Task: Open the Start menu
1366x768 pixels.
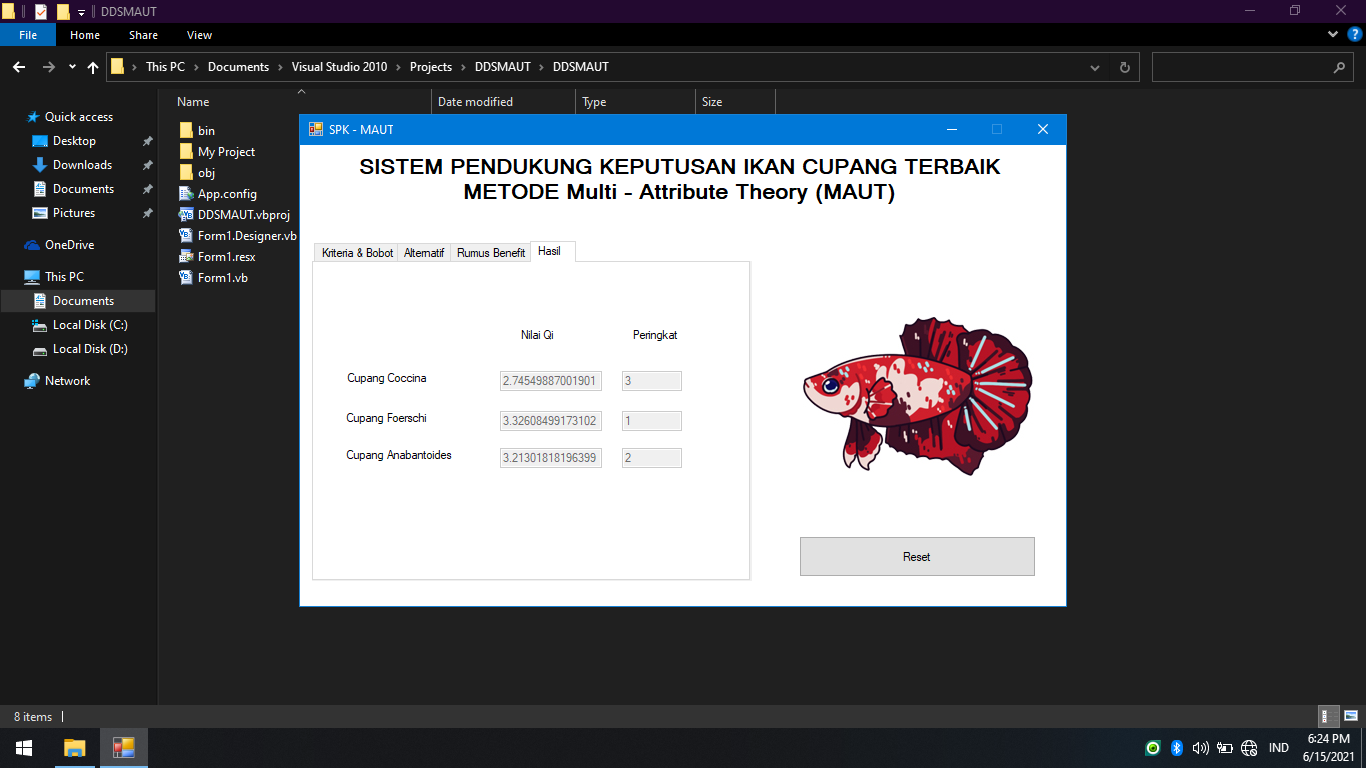Action: (22, 747)
